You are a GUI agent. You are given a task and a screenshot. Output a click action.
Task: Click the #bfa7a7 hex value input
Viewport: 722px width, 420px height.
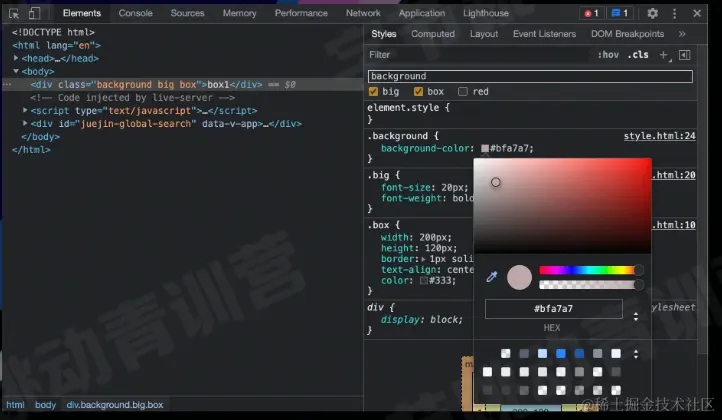click(553, 309)
